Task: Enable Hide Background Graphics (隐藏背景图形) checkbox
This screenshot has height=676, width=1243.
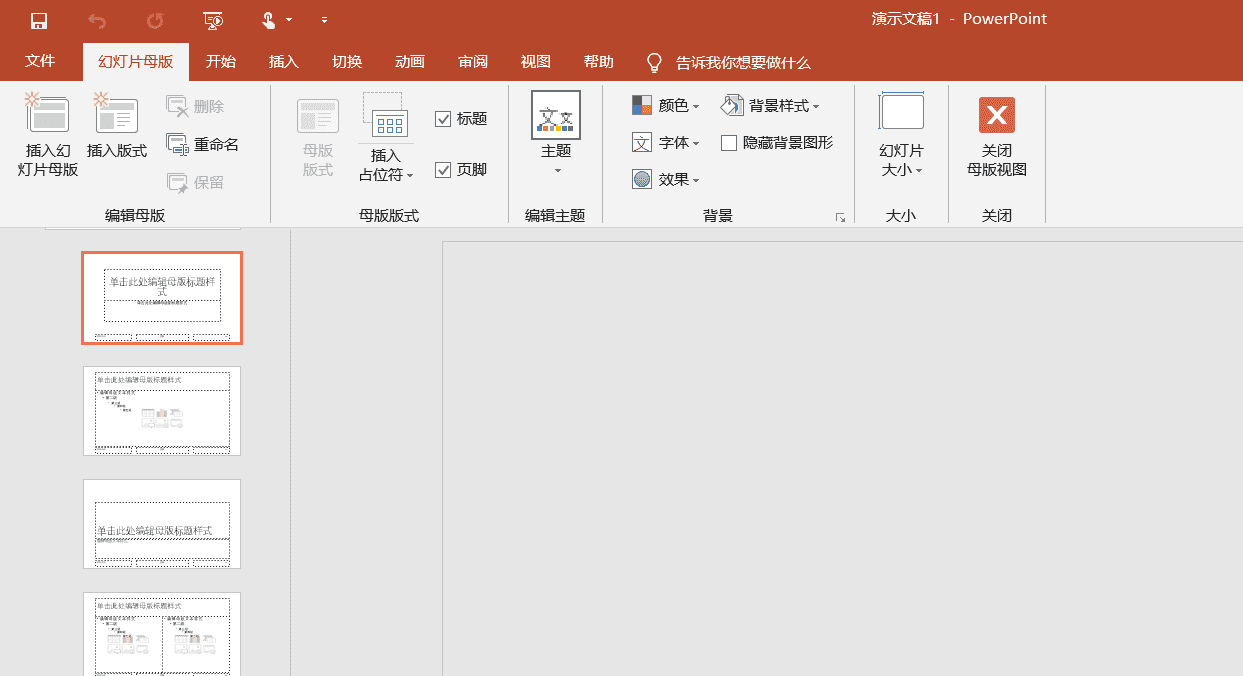Action: (729, 143)
